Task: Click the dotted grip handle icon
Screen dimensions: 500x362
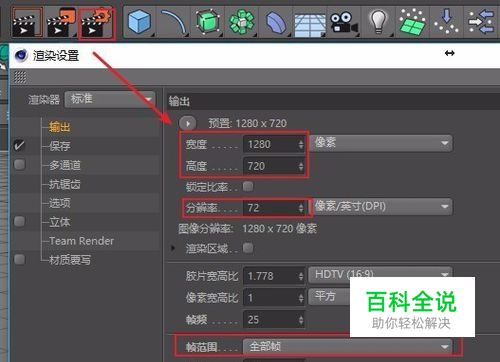Action: point(20,77)
